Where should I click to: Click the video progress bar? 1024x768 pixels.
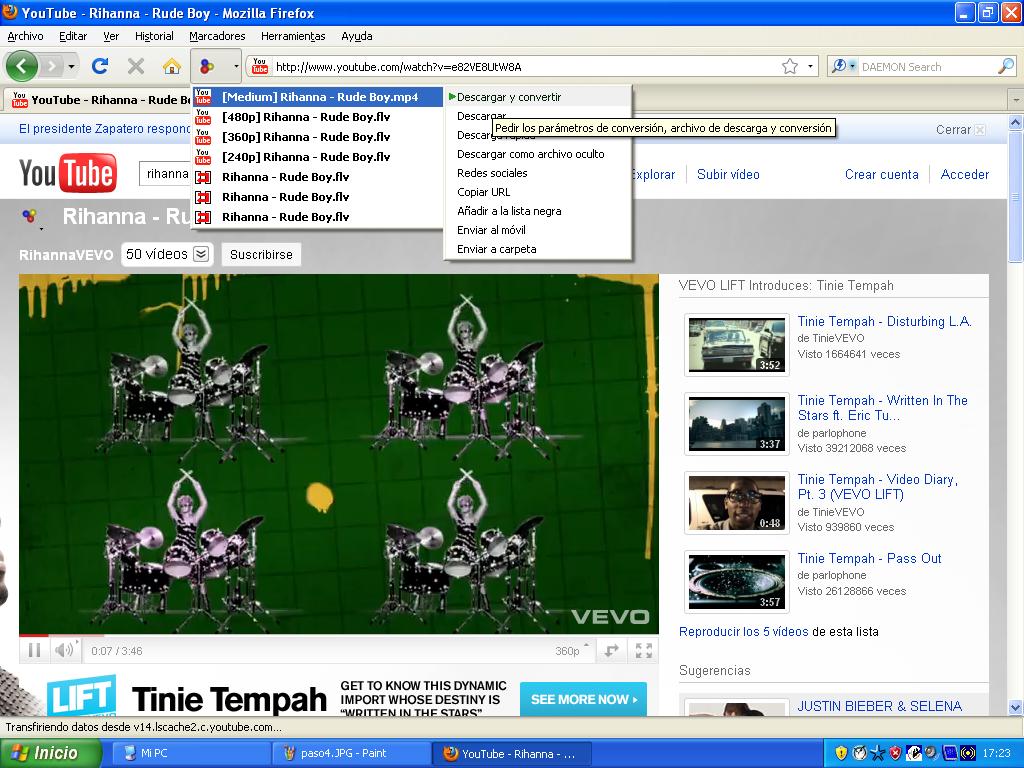[338, 635]
